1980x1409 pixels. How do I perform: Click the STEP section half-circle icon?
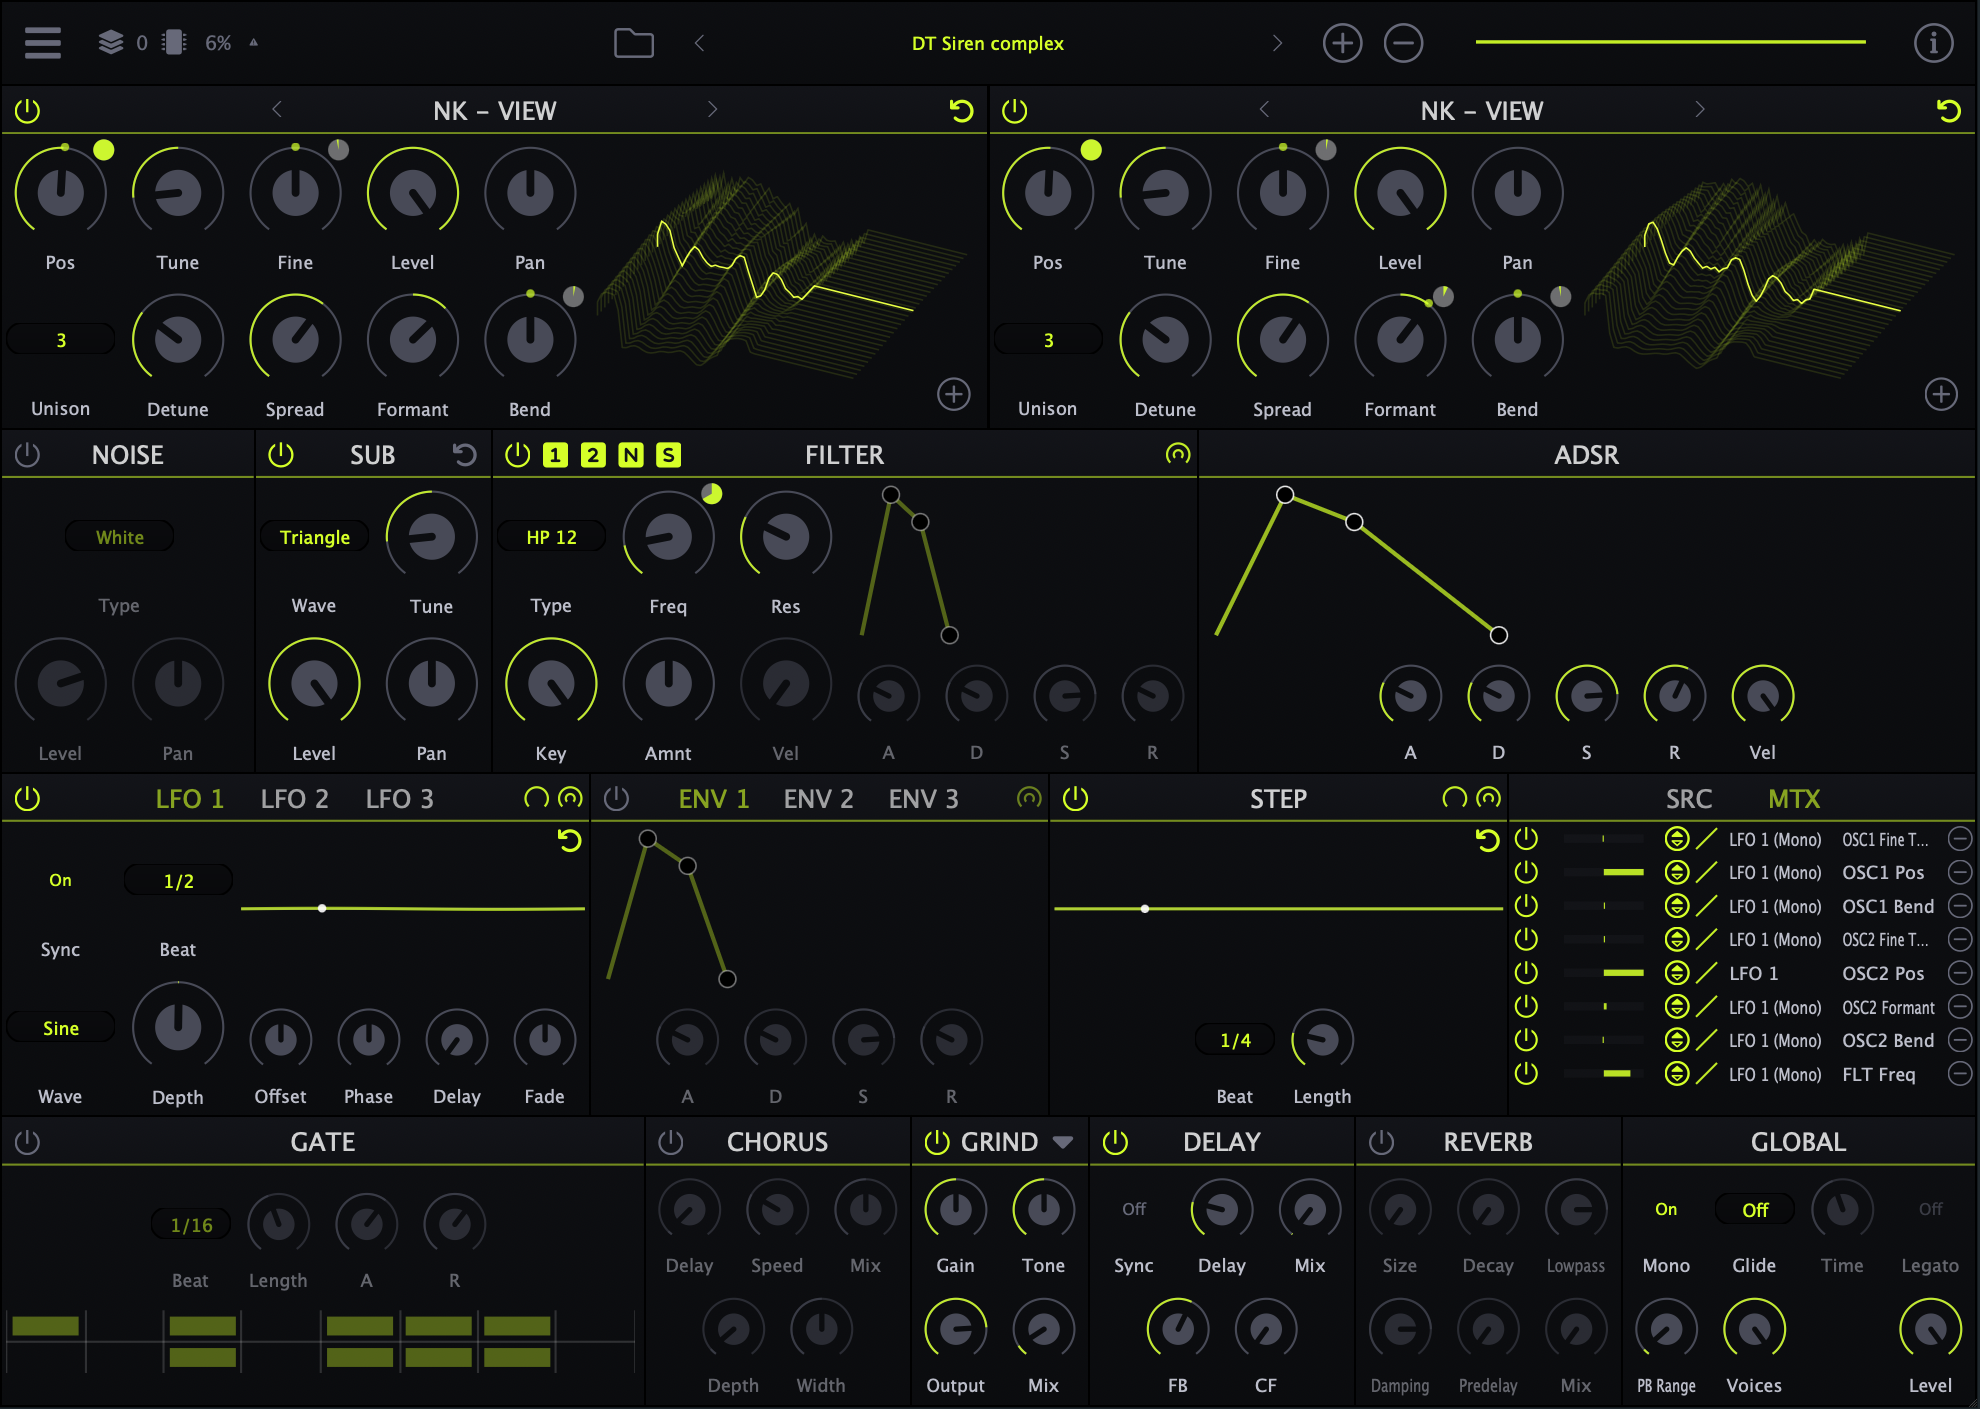tap(1454, 798)
